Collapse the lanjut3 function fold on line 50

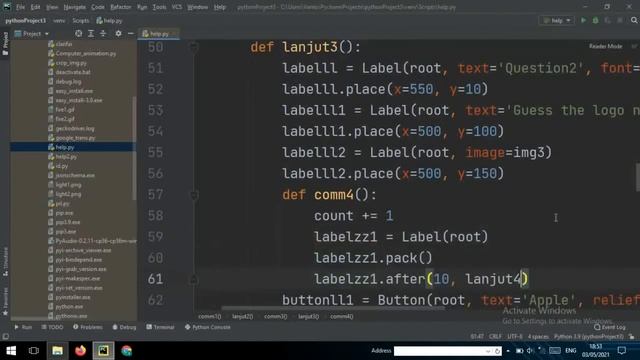click(194, 47)
